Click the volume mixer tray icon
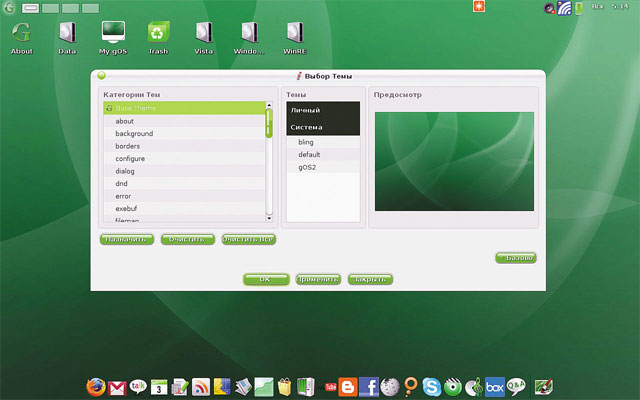 [x=549, y=8]
